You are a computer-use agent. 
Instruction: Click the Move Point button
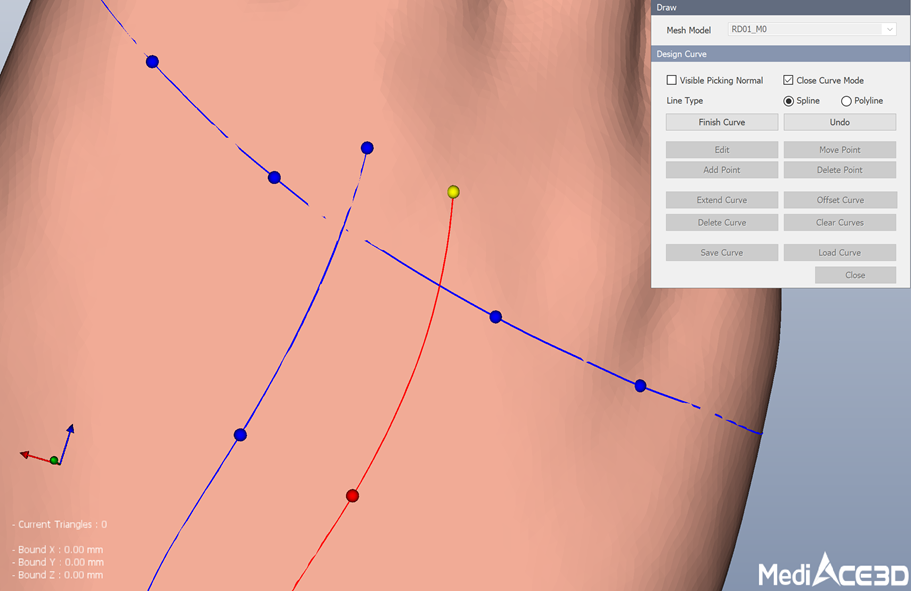click(840, 150)
